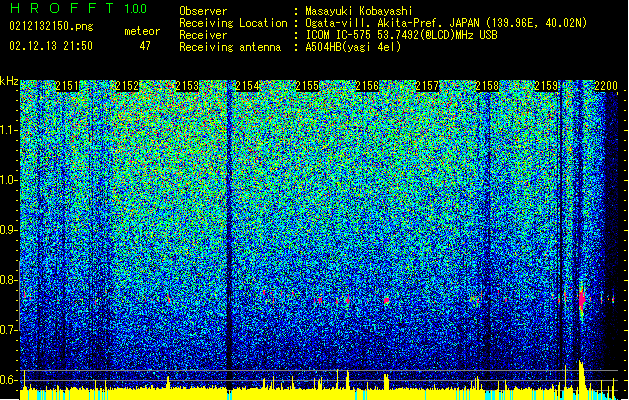Click the 2159 time marker

[547, 86]
